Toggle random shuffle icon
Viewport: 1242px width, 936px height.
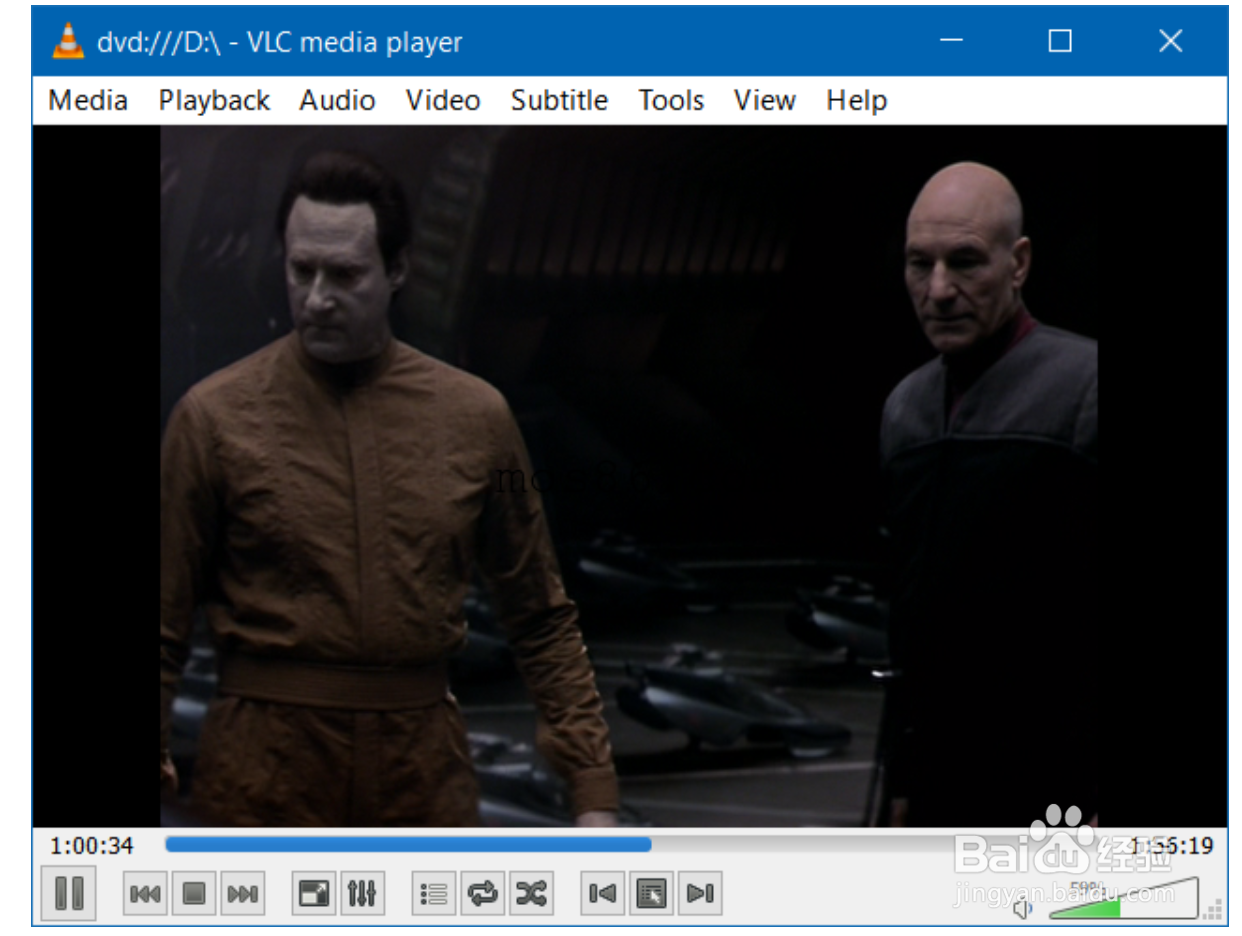pos(531,894)
